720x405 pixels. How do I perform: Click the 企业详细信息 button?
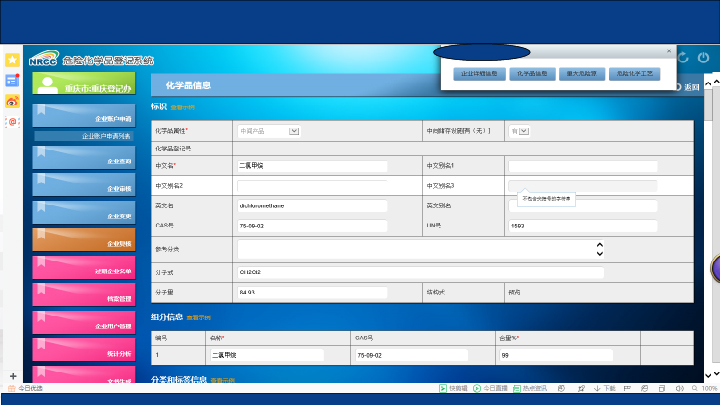coord(477,74)
